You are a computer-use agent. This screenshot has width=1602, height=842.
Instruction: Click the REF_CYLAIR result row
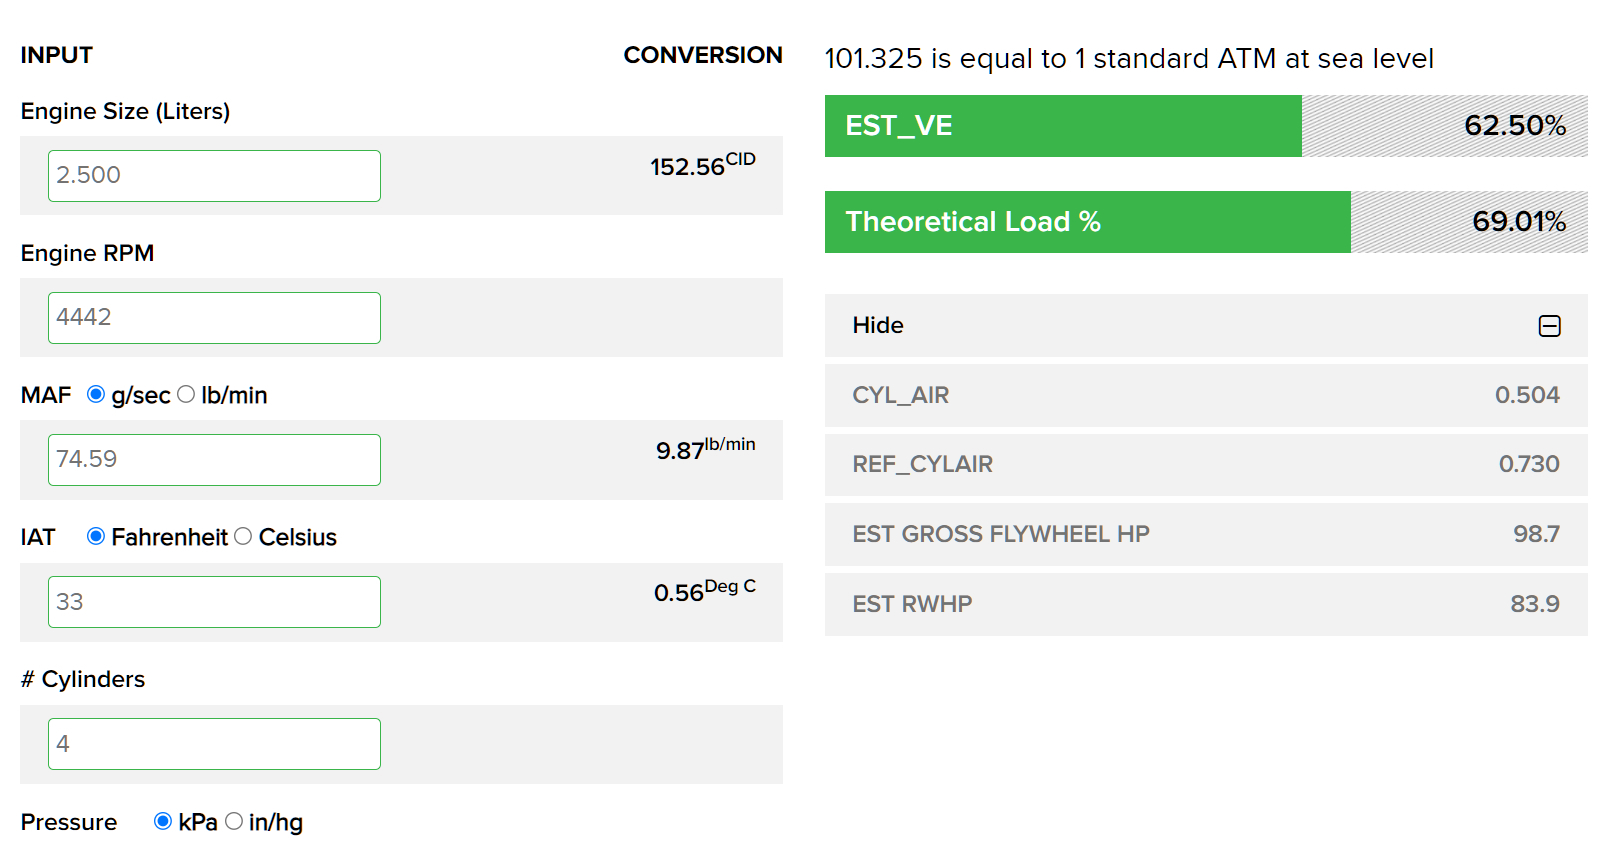[1205, 464]
